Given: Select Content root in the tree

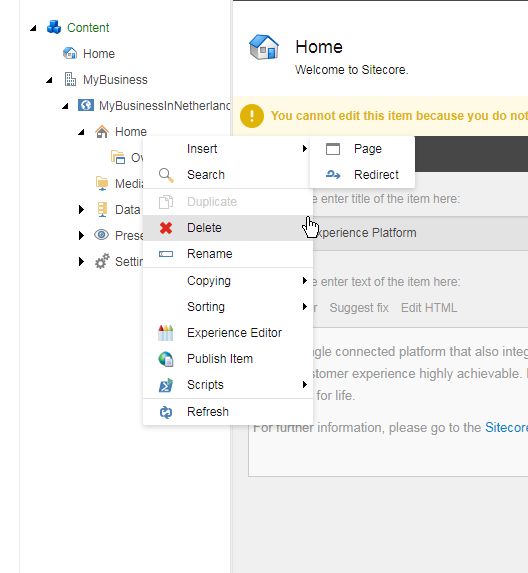Looking at the screenshot, I should (x=88, y=28).
